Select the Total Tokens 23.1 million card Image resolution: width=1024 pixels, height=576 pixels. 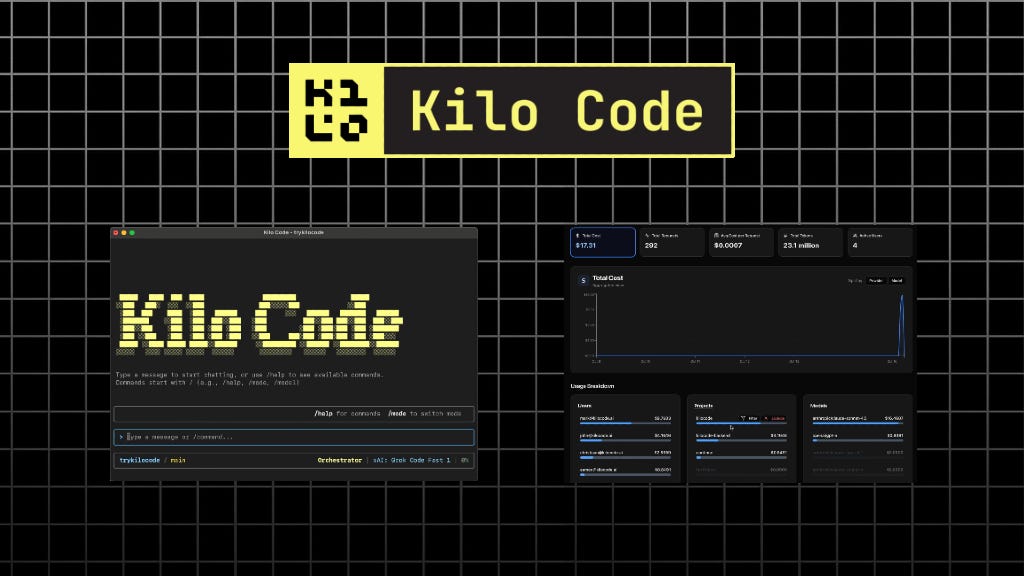click(810, 242)
